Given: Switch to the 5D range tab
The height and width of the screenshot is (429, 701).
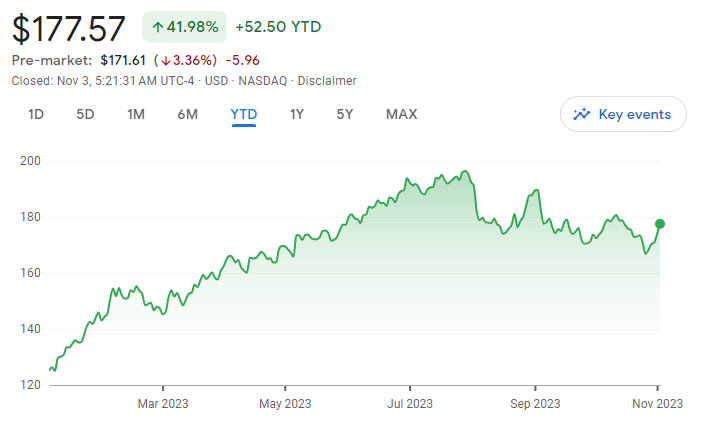Looking at the screenshot, I should (85, 114).
